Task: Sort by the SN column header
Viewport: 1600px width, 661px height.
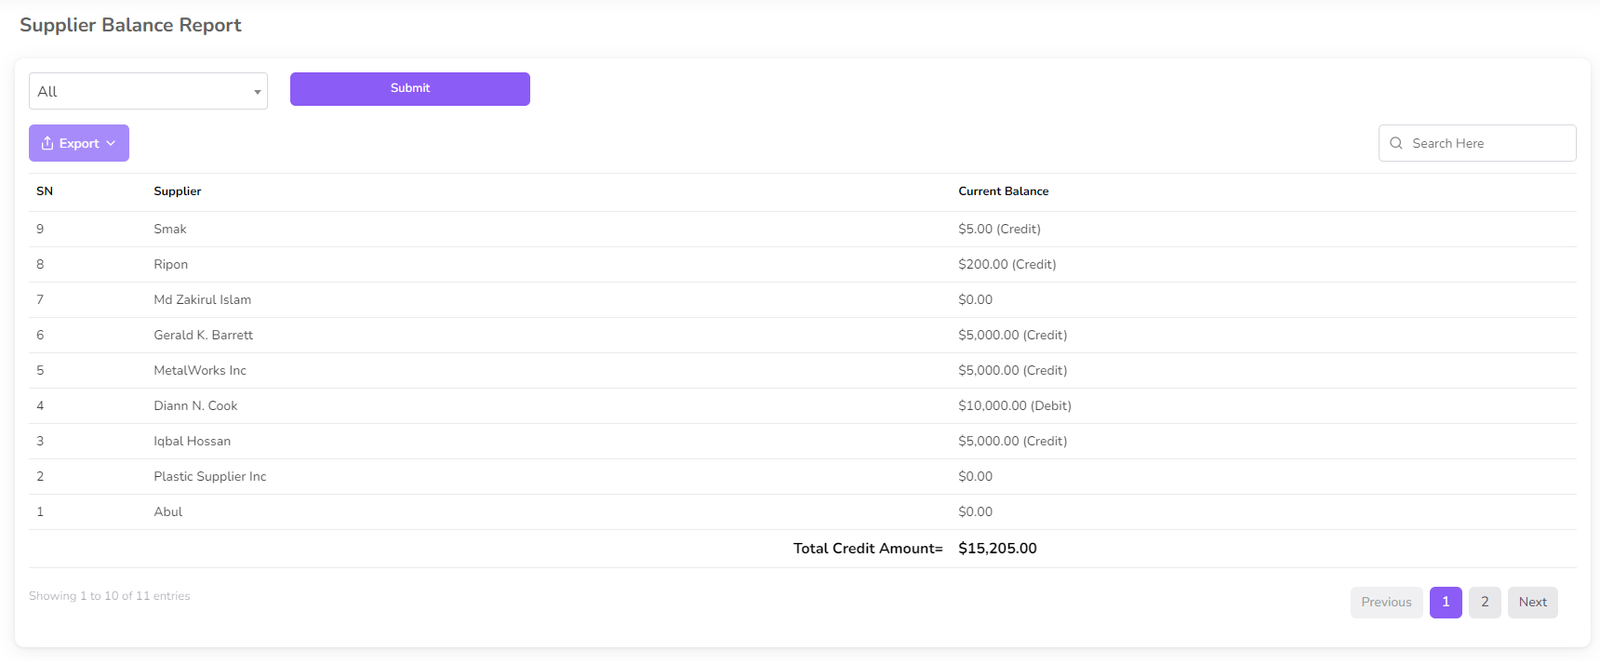Action: pyautogui.click(x=45, y=191)
